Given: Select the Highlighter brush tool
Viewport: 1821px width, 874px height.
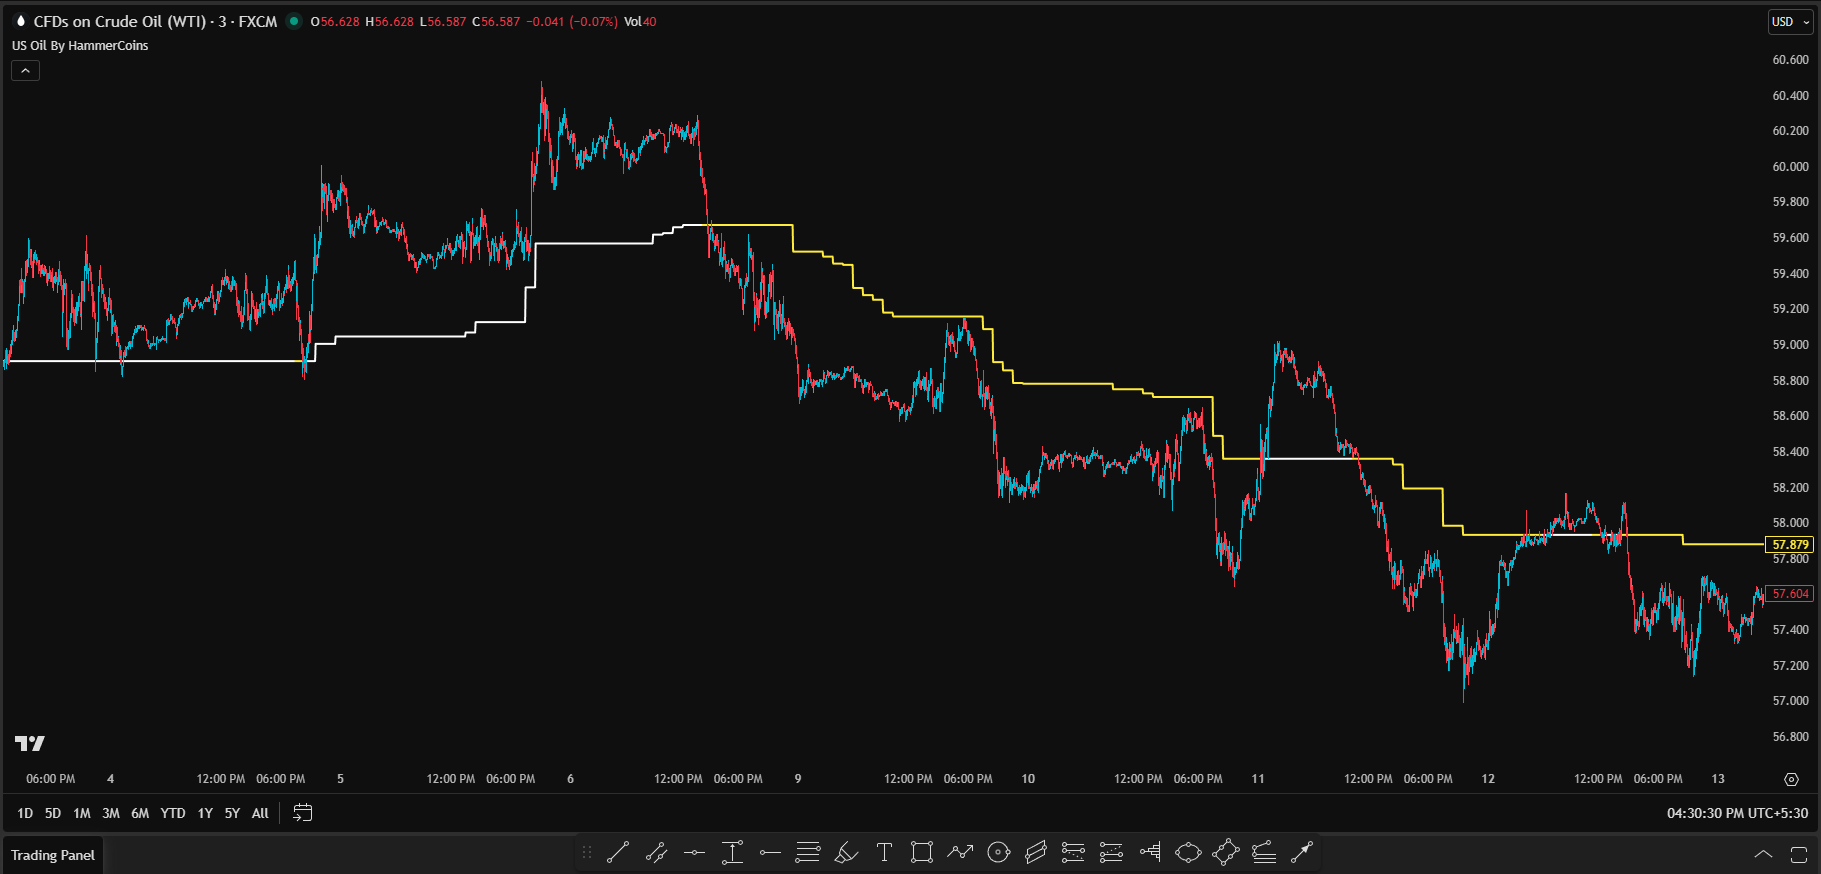Looking at the screenshot, I should click(x=846, y=853).
